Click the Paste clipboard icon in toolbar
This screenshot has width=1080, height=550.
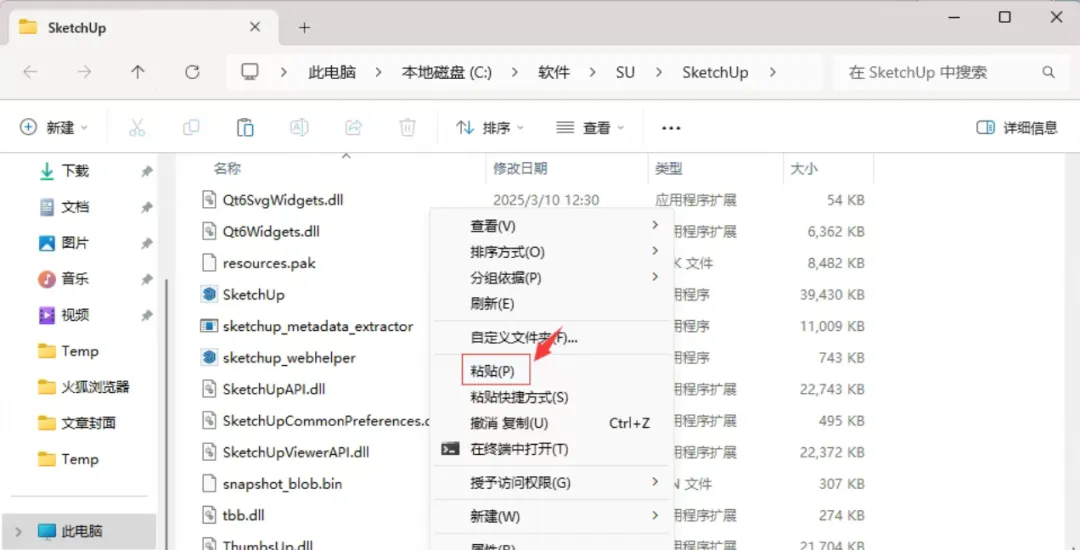[x=245, y=127]
